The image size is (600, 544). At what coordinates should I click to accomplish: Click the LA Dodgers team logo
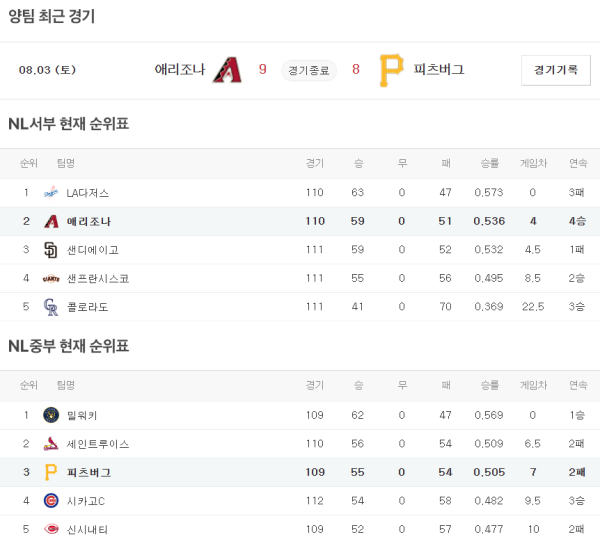coord(51,193)
